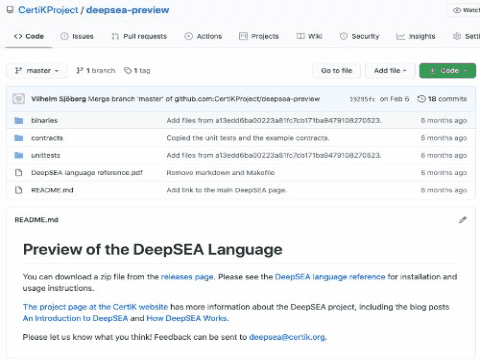Click the 'on Feb 6' commit date

(x=394, y=99)
